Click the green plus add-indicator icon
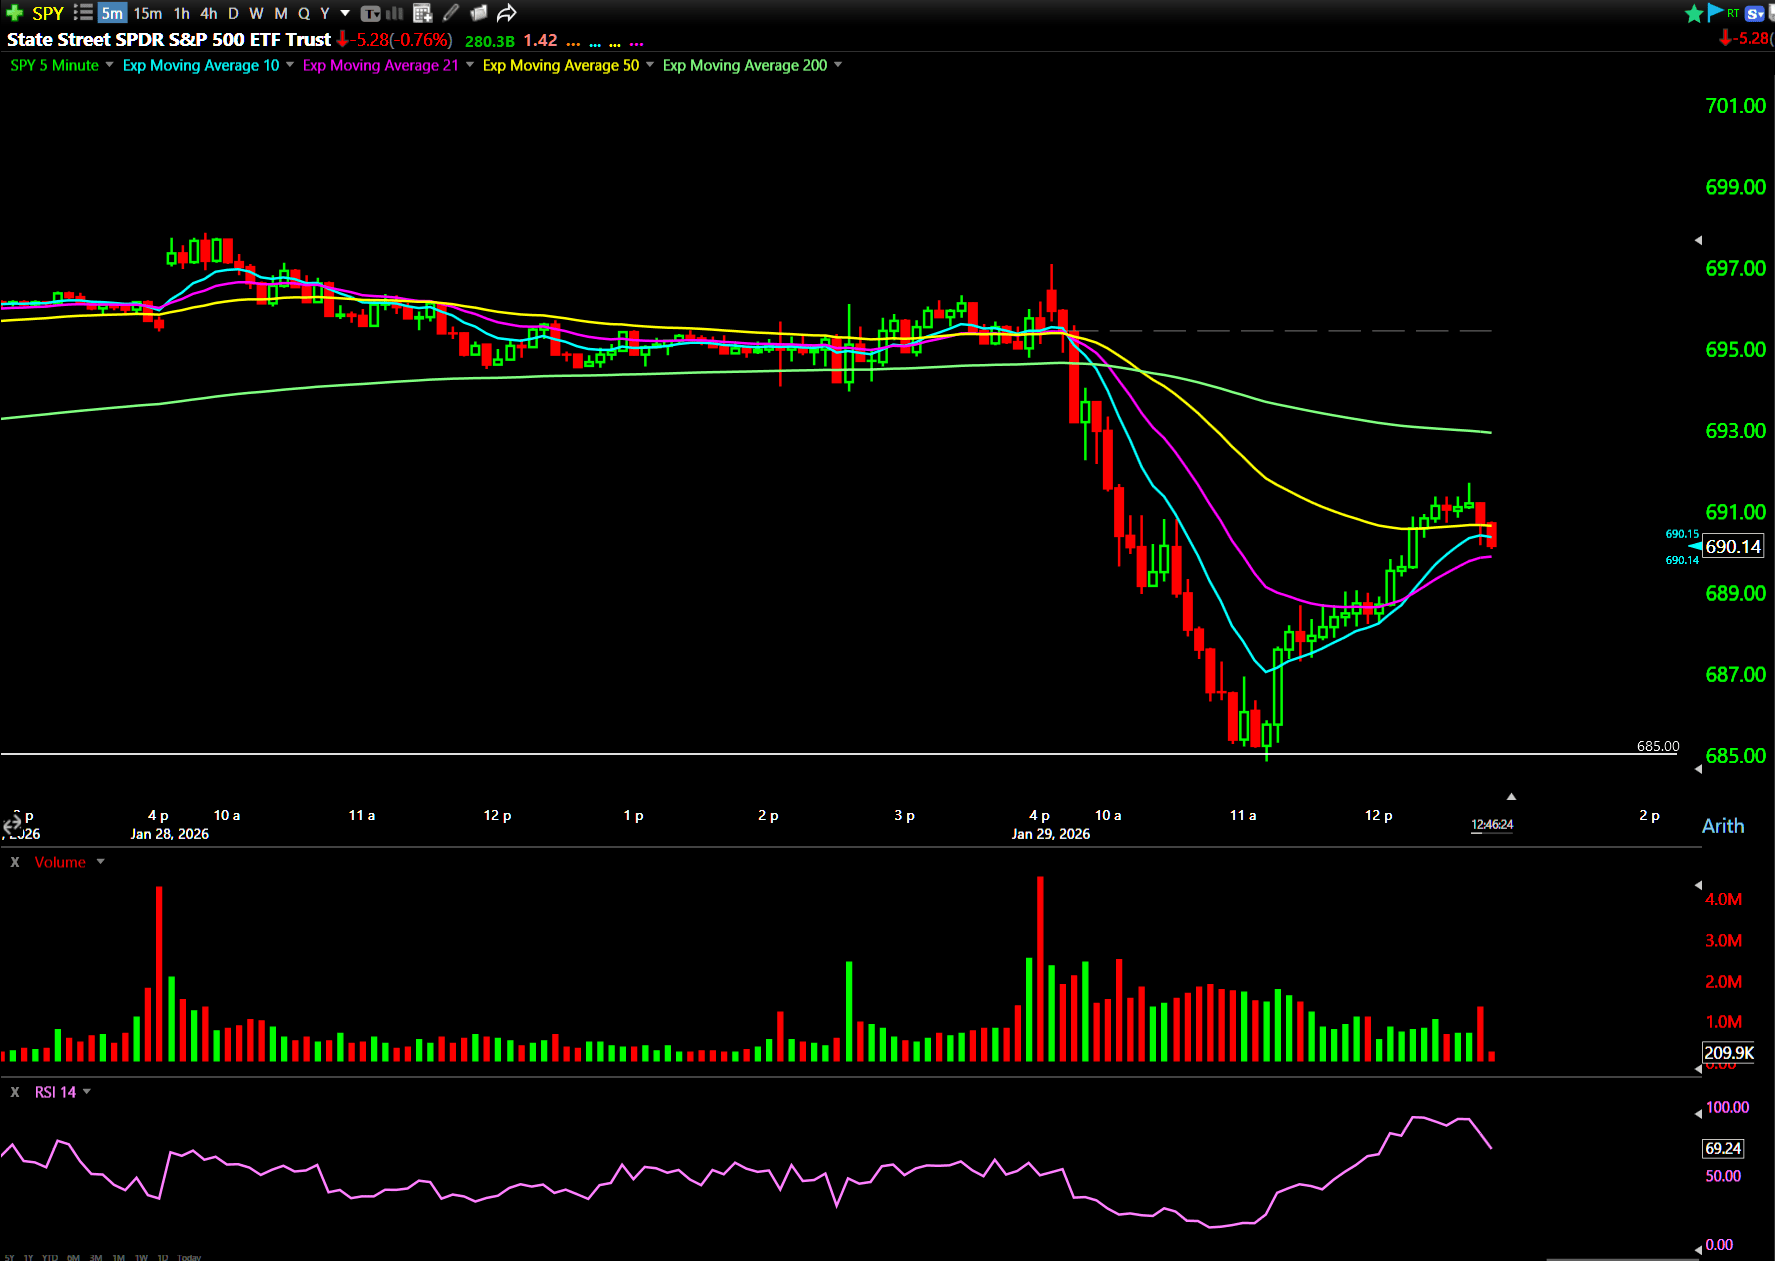 point(14,13)
